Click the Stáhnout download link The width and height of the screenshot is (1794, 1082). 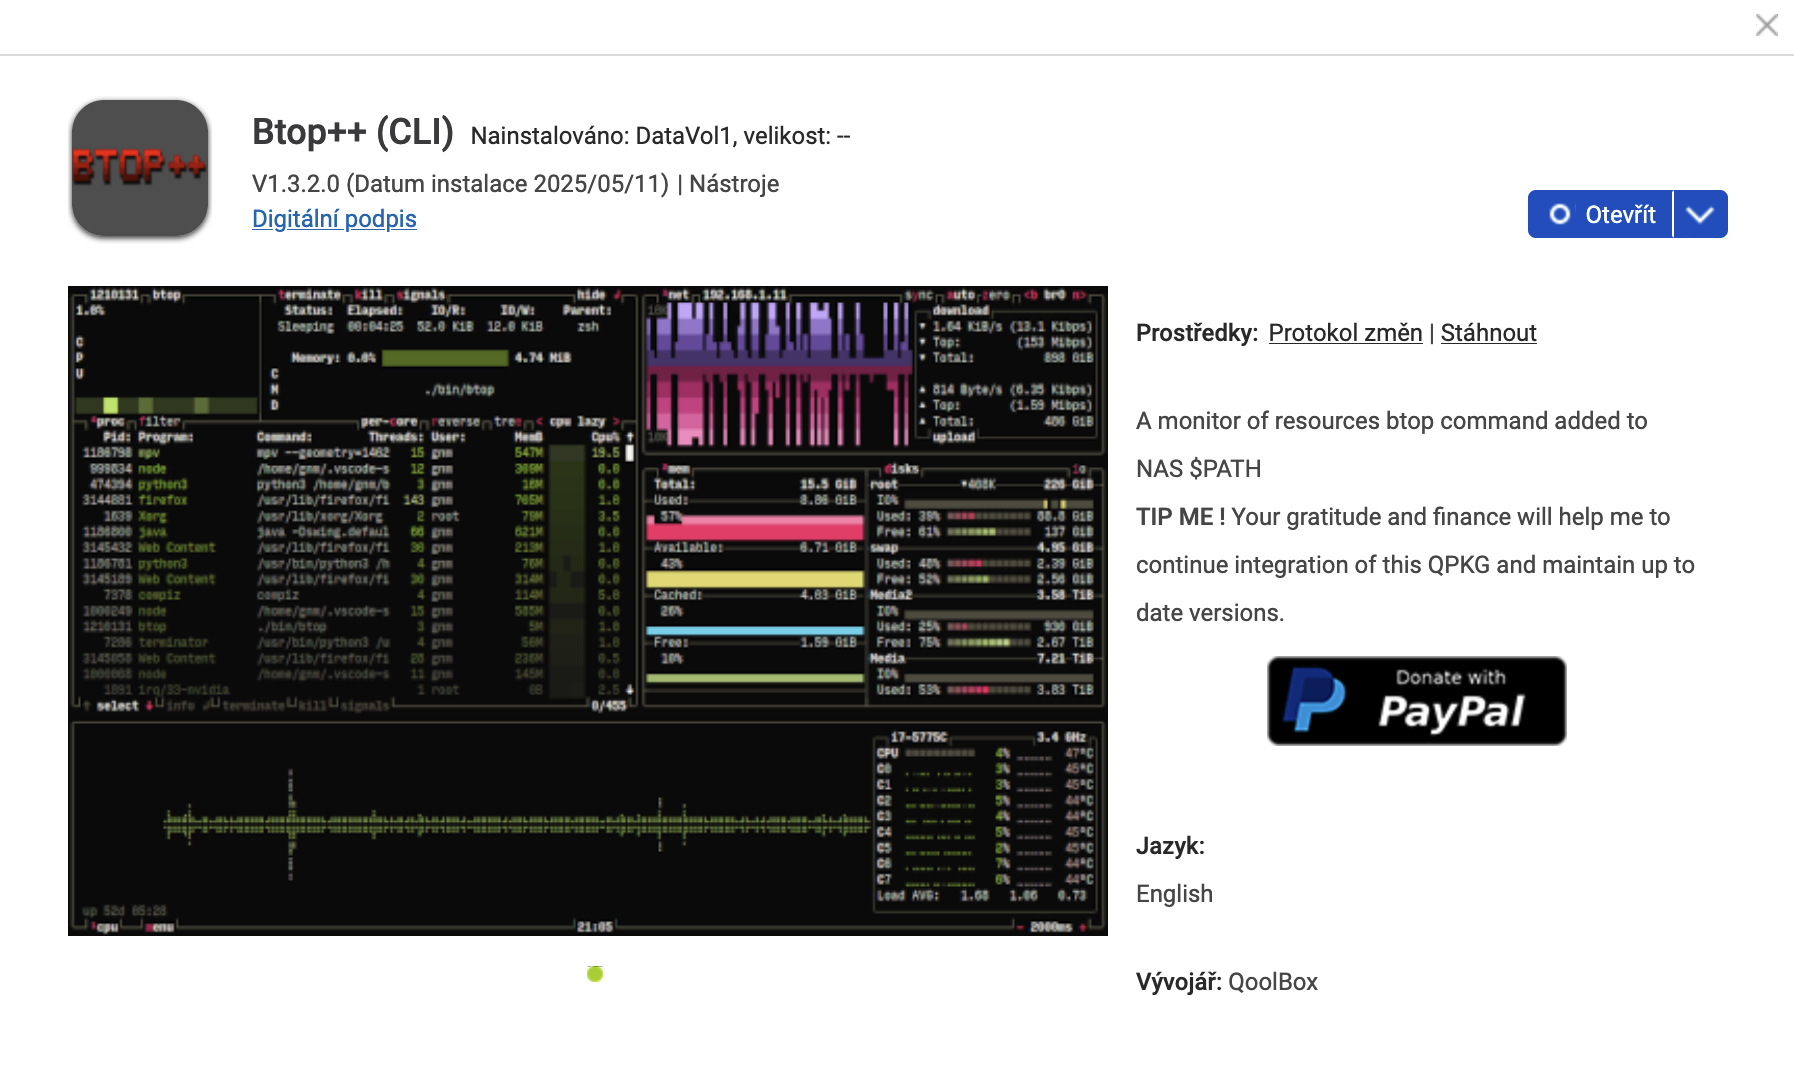tap(1488, 333)
